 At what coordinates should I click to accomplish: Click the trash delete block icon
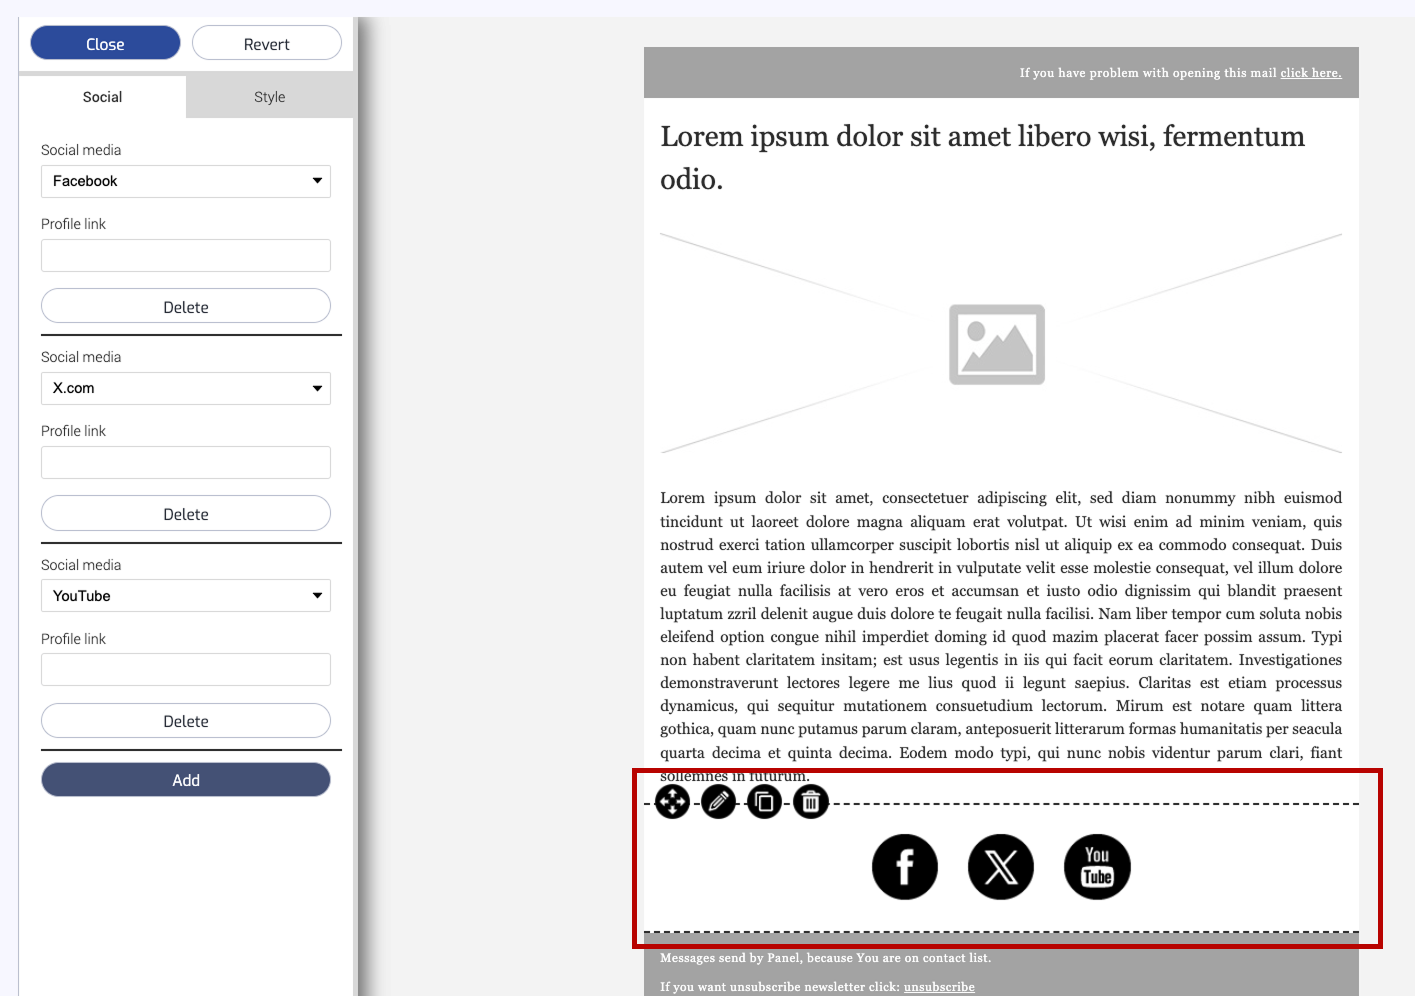(x=811, y=802)
